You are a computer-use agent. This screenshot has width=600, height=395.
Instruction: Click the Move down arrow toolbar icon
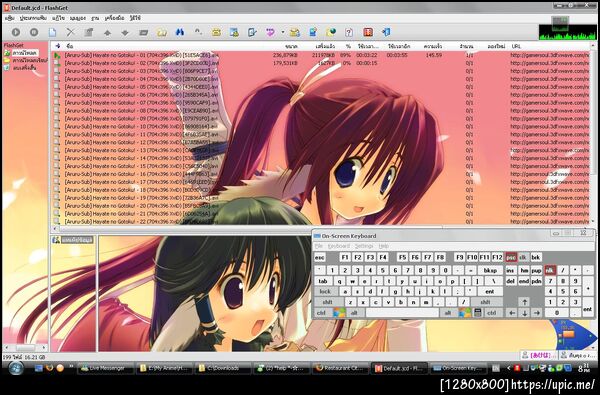(x=125, y=33)
